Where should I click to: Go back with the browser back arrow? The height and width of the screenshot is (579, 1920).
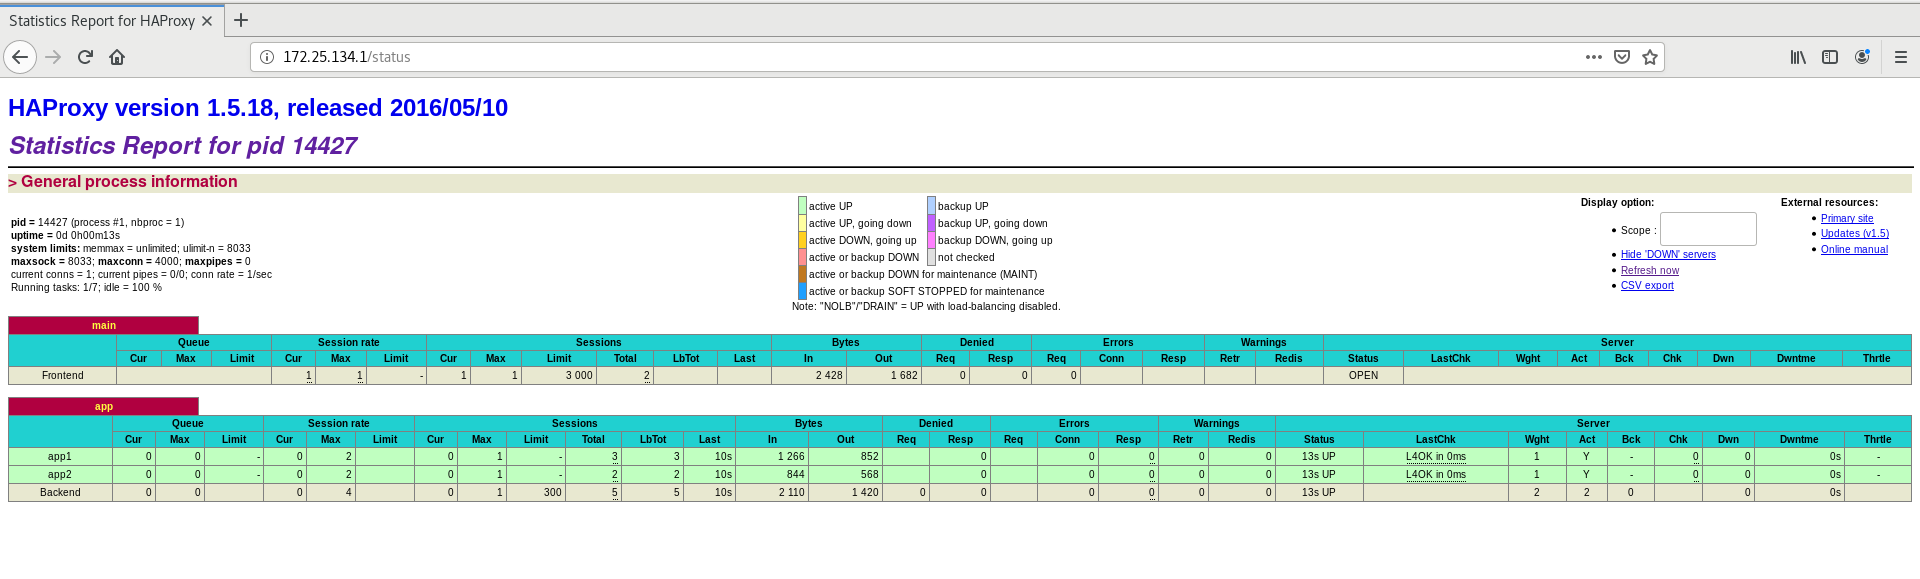tap(20, 57)
